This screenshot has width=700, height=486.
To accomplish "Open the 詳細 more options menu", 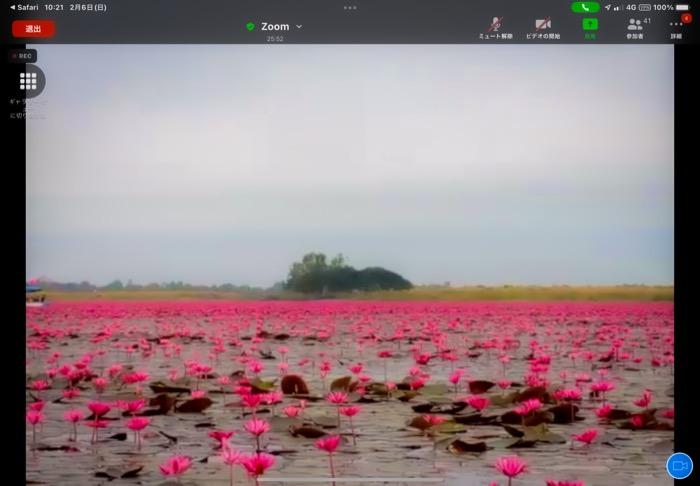I will pos(677,27).
